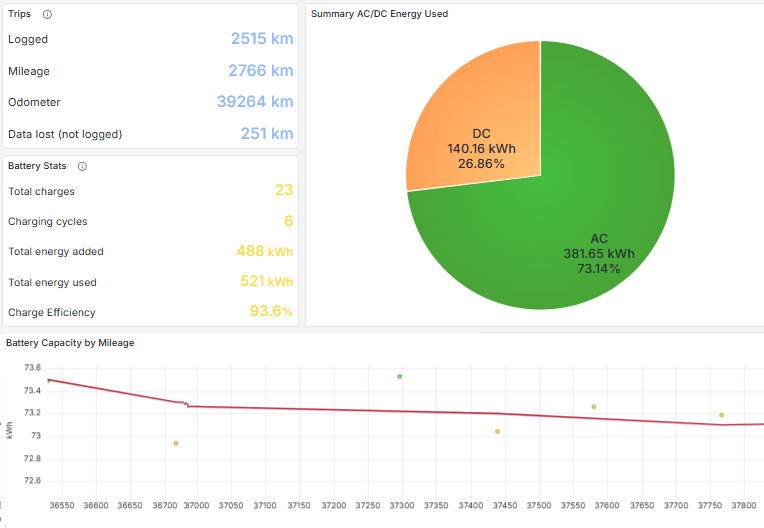Click the info icon next to Trips
The height and width of the screenshot is (528, 764).
(x=47, y=15)
